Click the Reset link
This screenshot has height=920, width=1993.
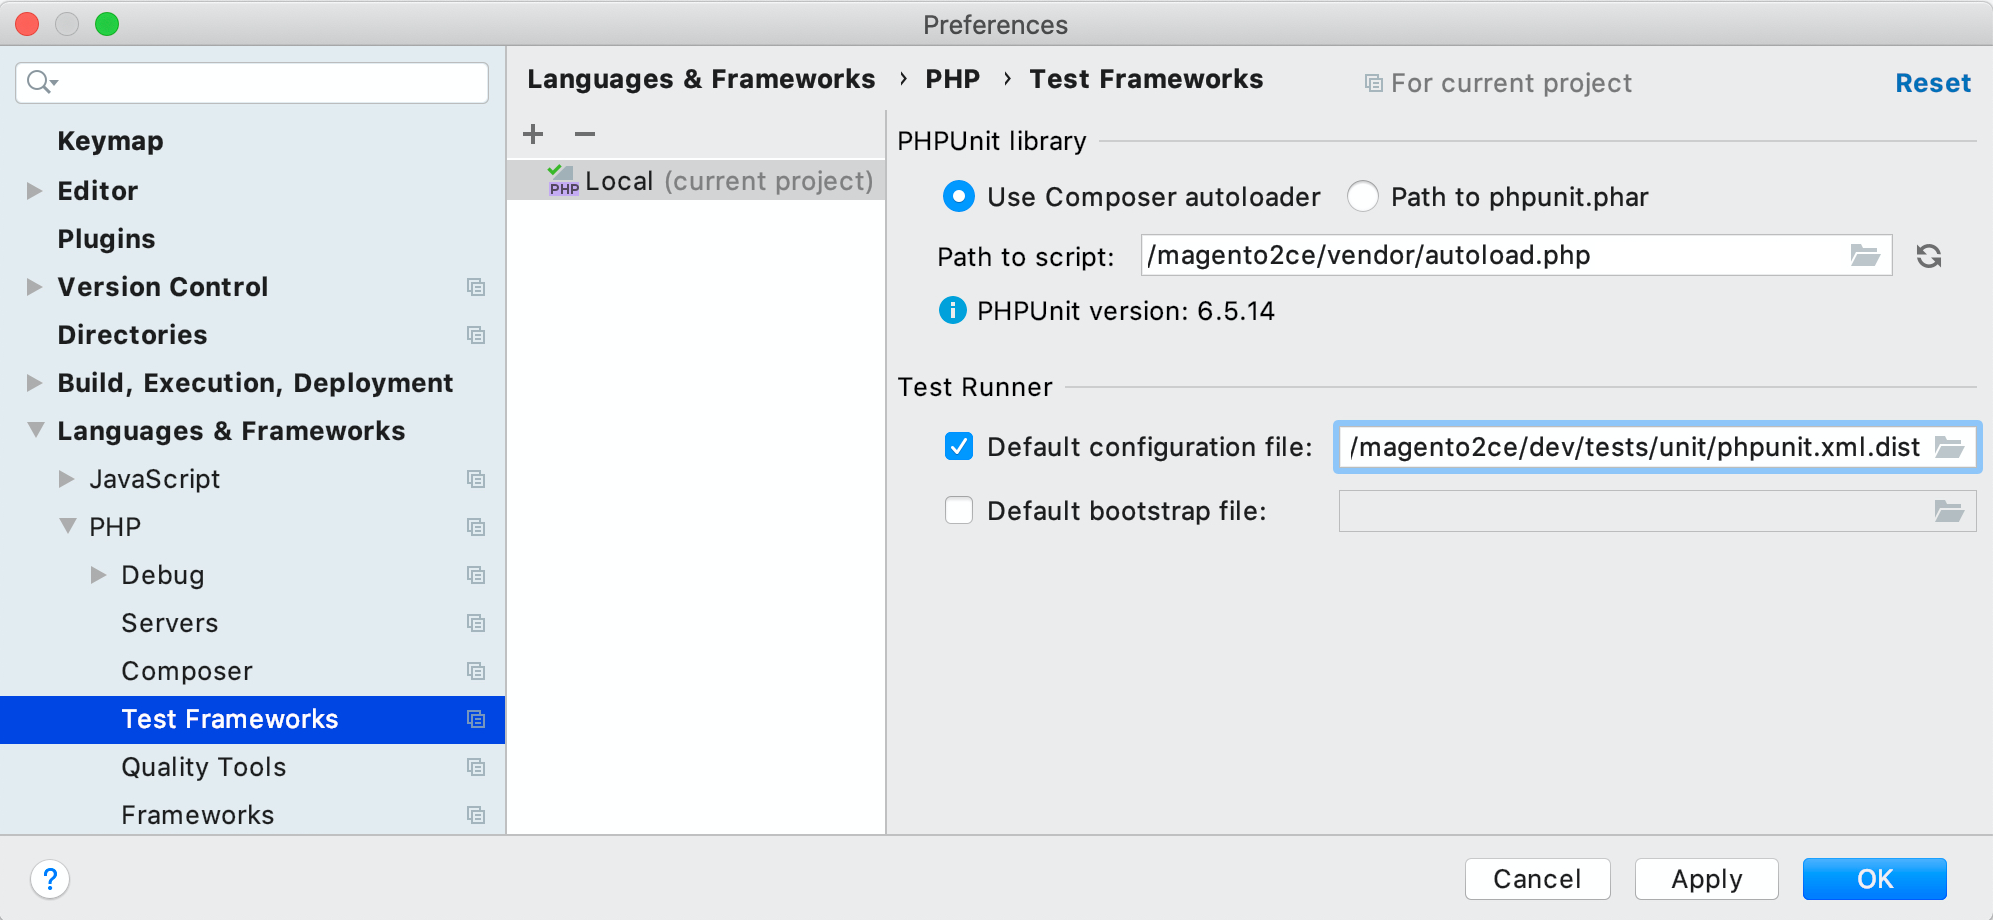click(x=1932, y=83)
